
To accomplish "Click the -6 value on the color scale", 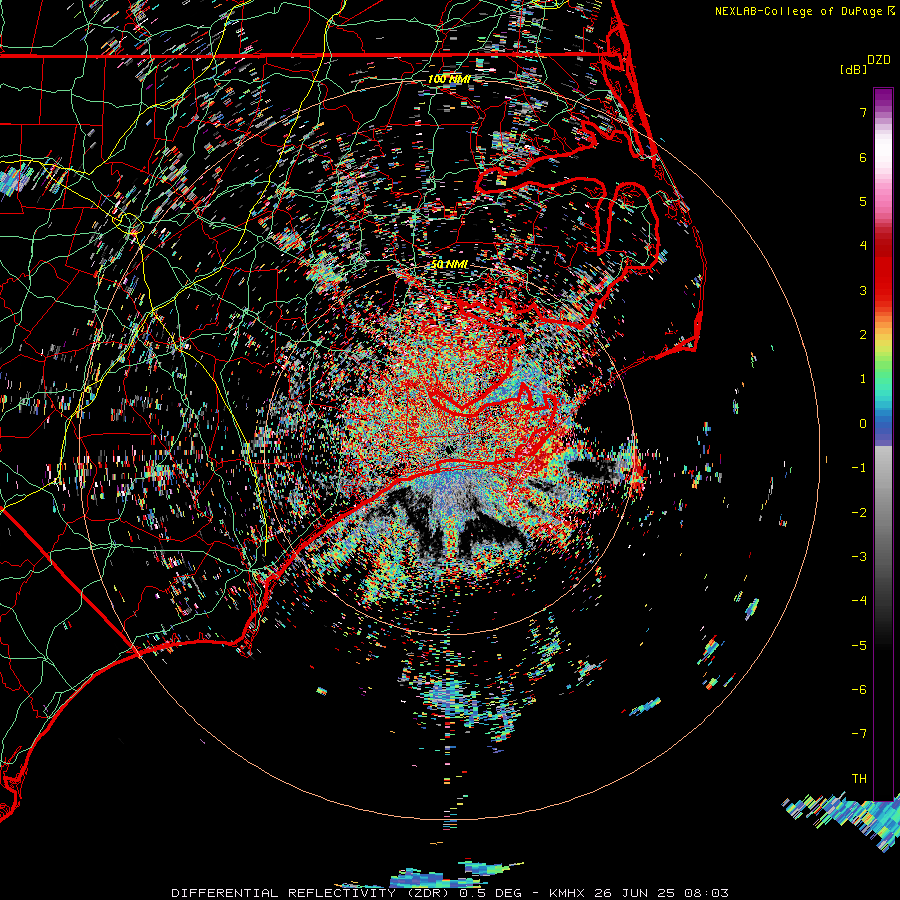I will click(x=859, y=690).
